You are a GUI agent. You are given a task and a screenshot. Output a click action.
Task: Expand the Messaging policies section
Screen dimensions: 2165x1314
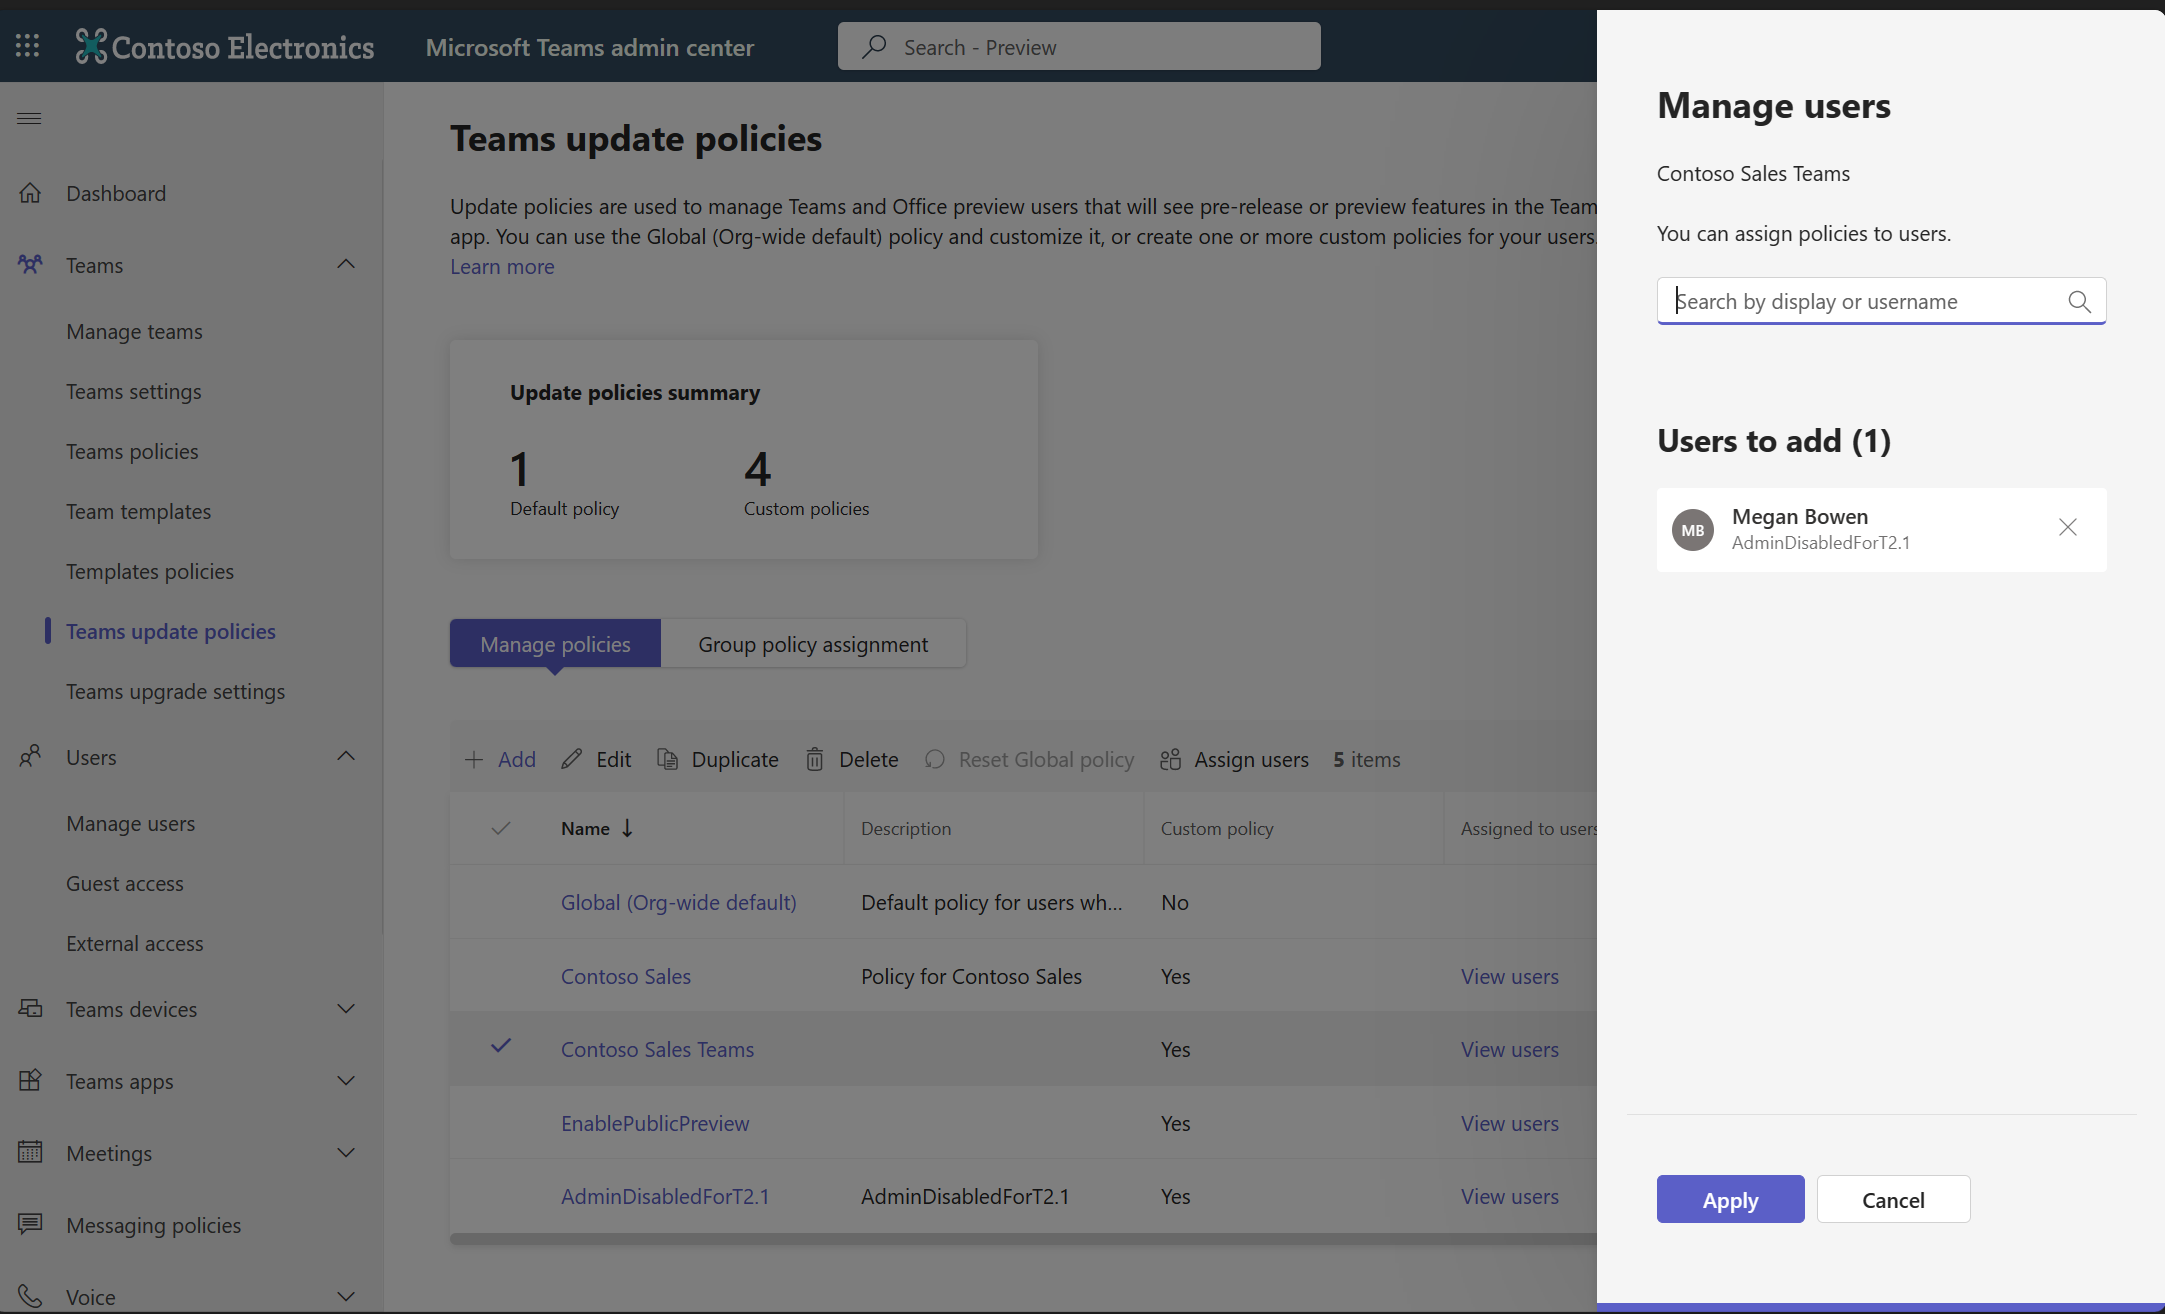click(152, 1223)
